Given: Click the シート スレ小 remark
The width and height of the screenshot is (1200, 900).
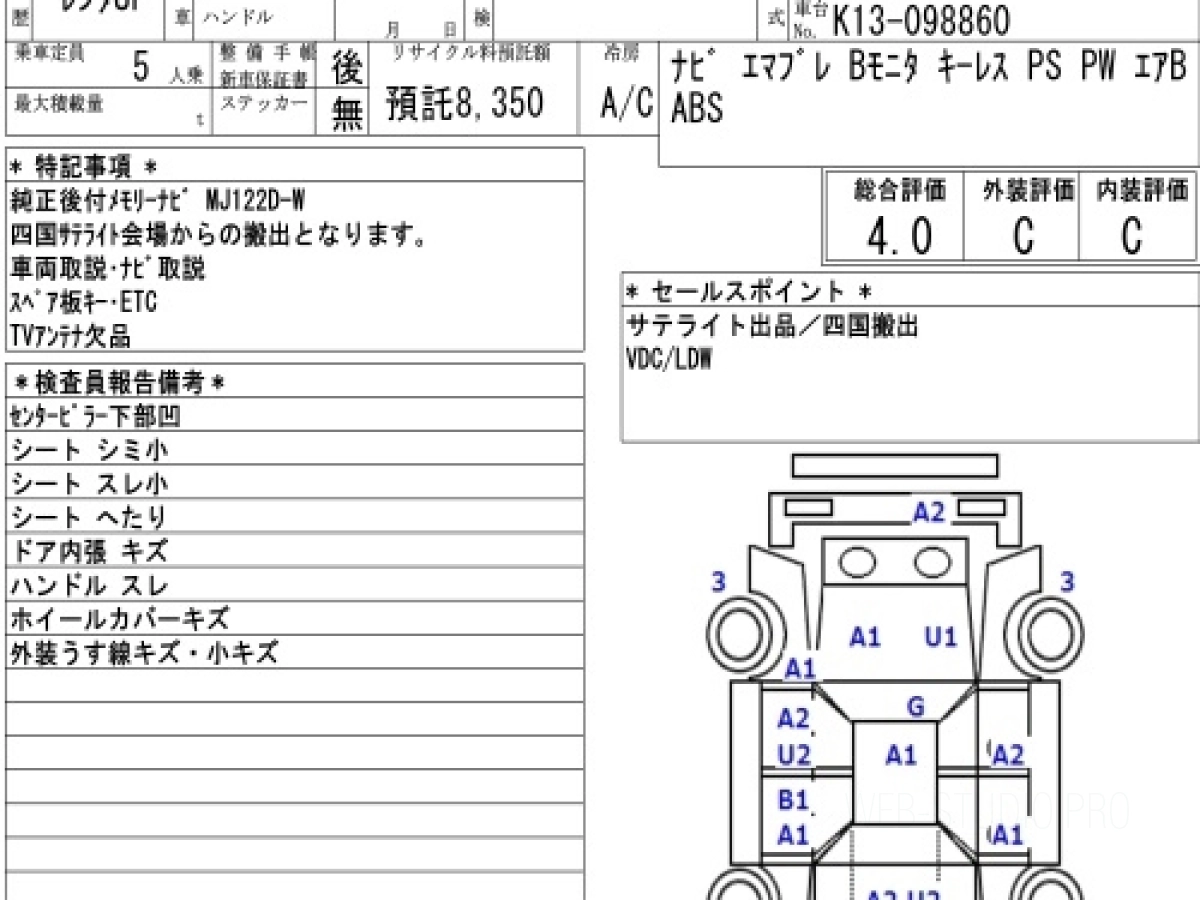Looking at the screenshot, I should pyautogui.click(x=89, y=484).
